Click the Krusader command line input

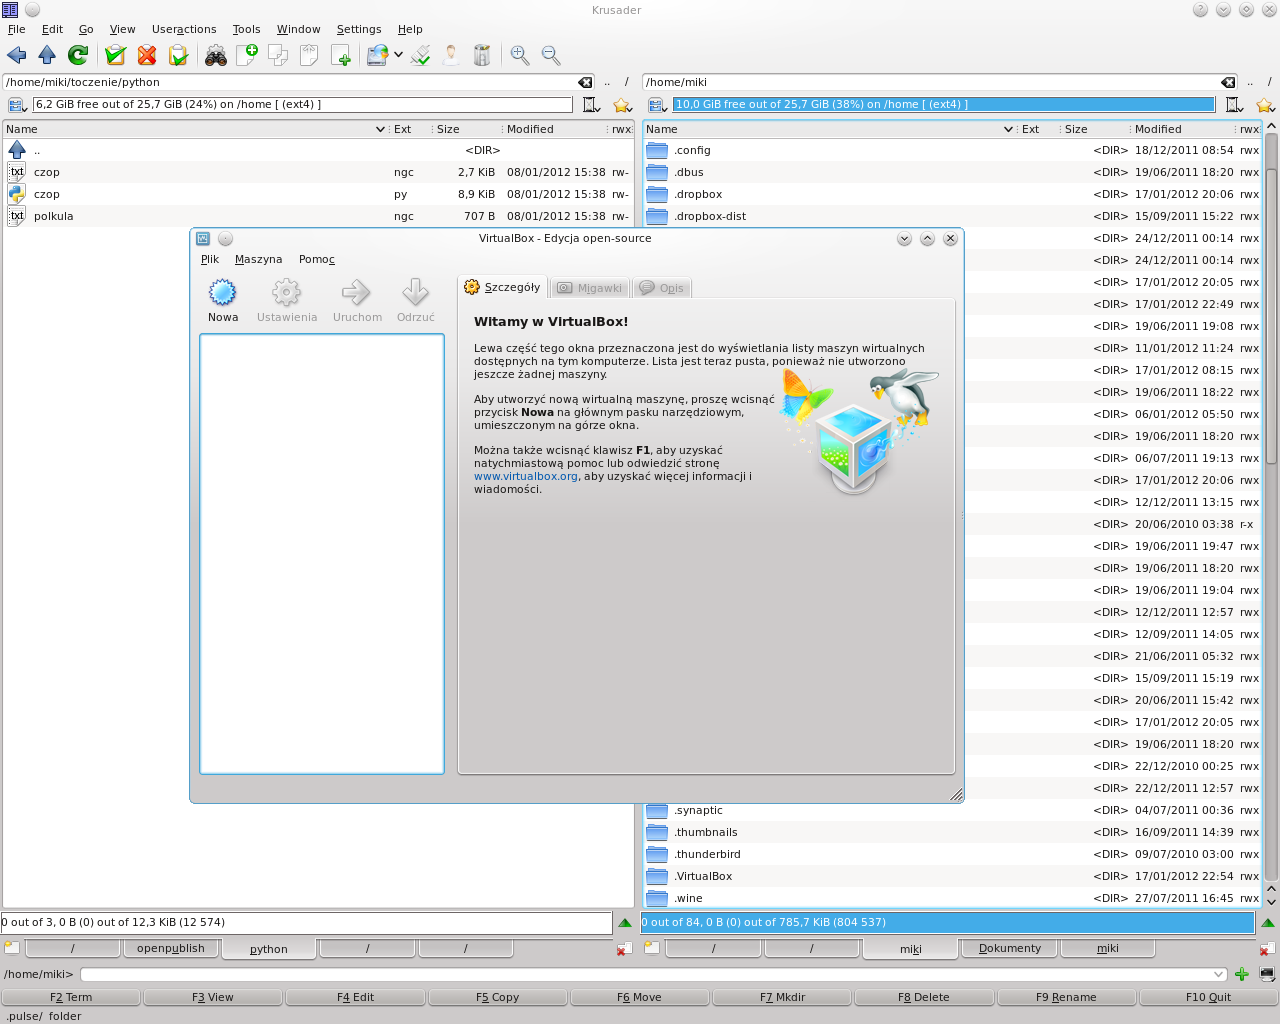pyautogui.click(x=653, y=974)
